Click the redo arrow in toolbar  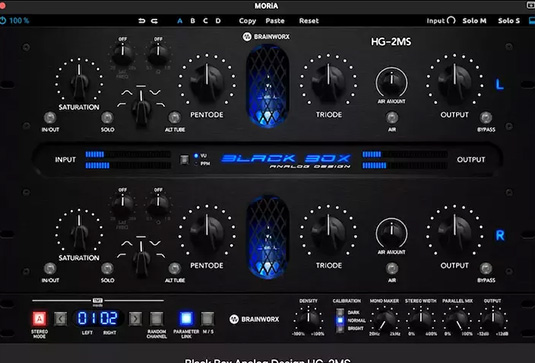154,21
